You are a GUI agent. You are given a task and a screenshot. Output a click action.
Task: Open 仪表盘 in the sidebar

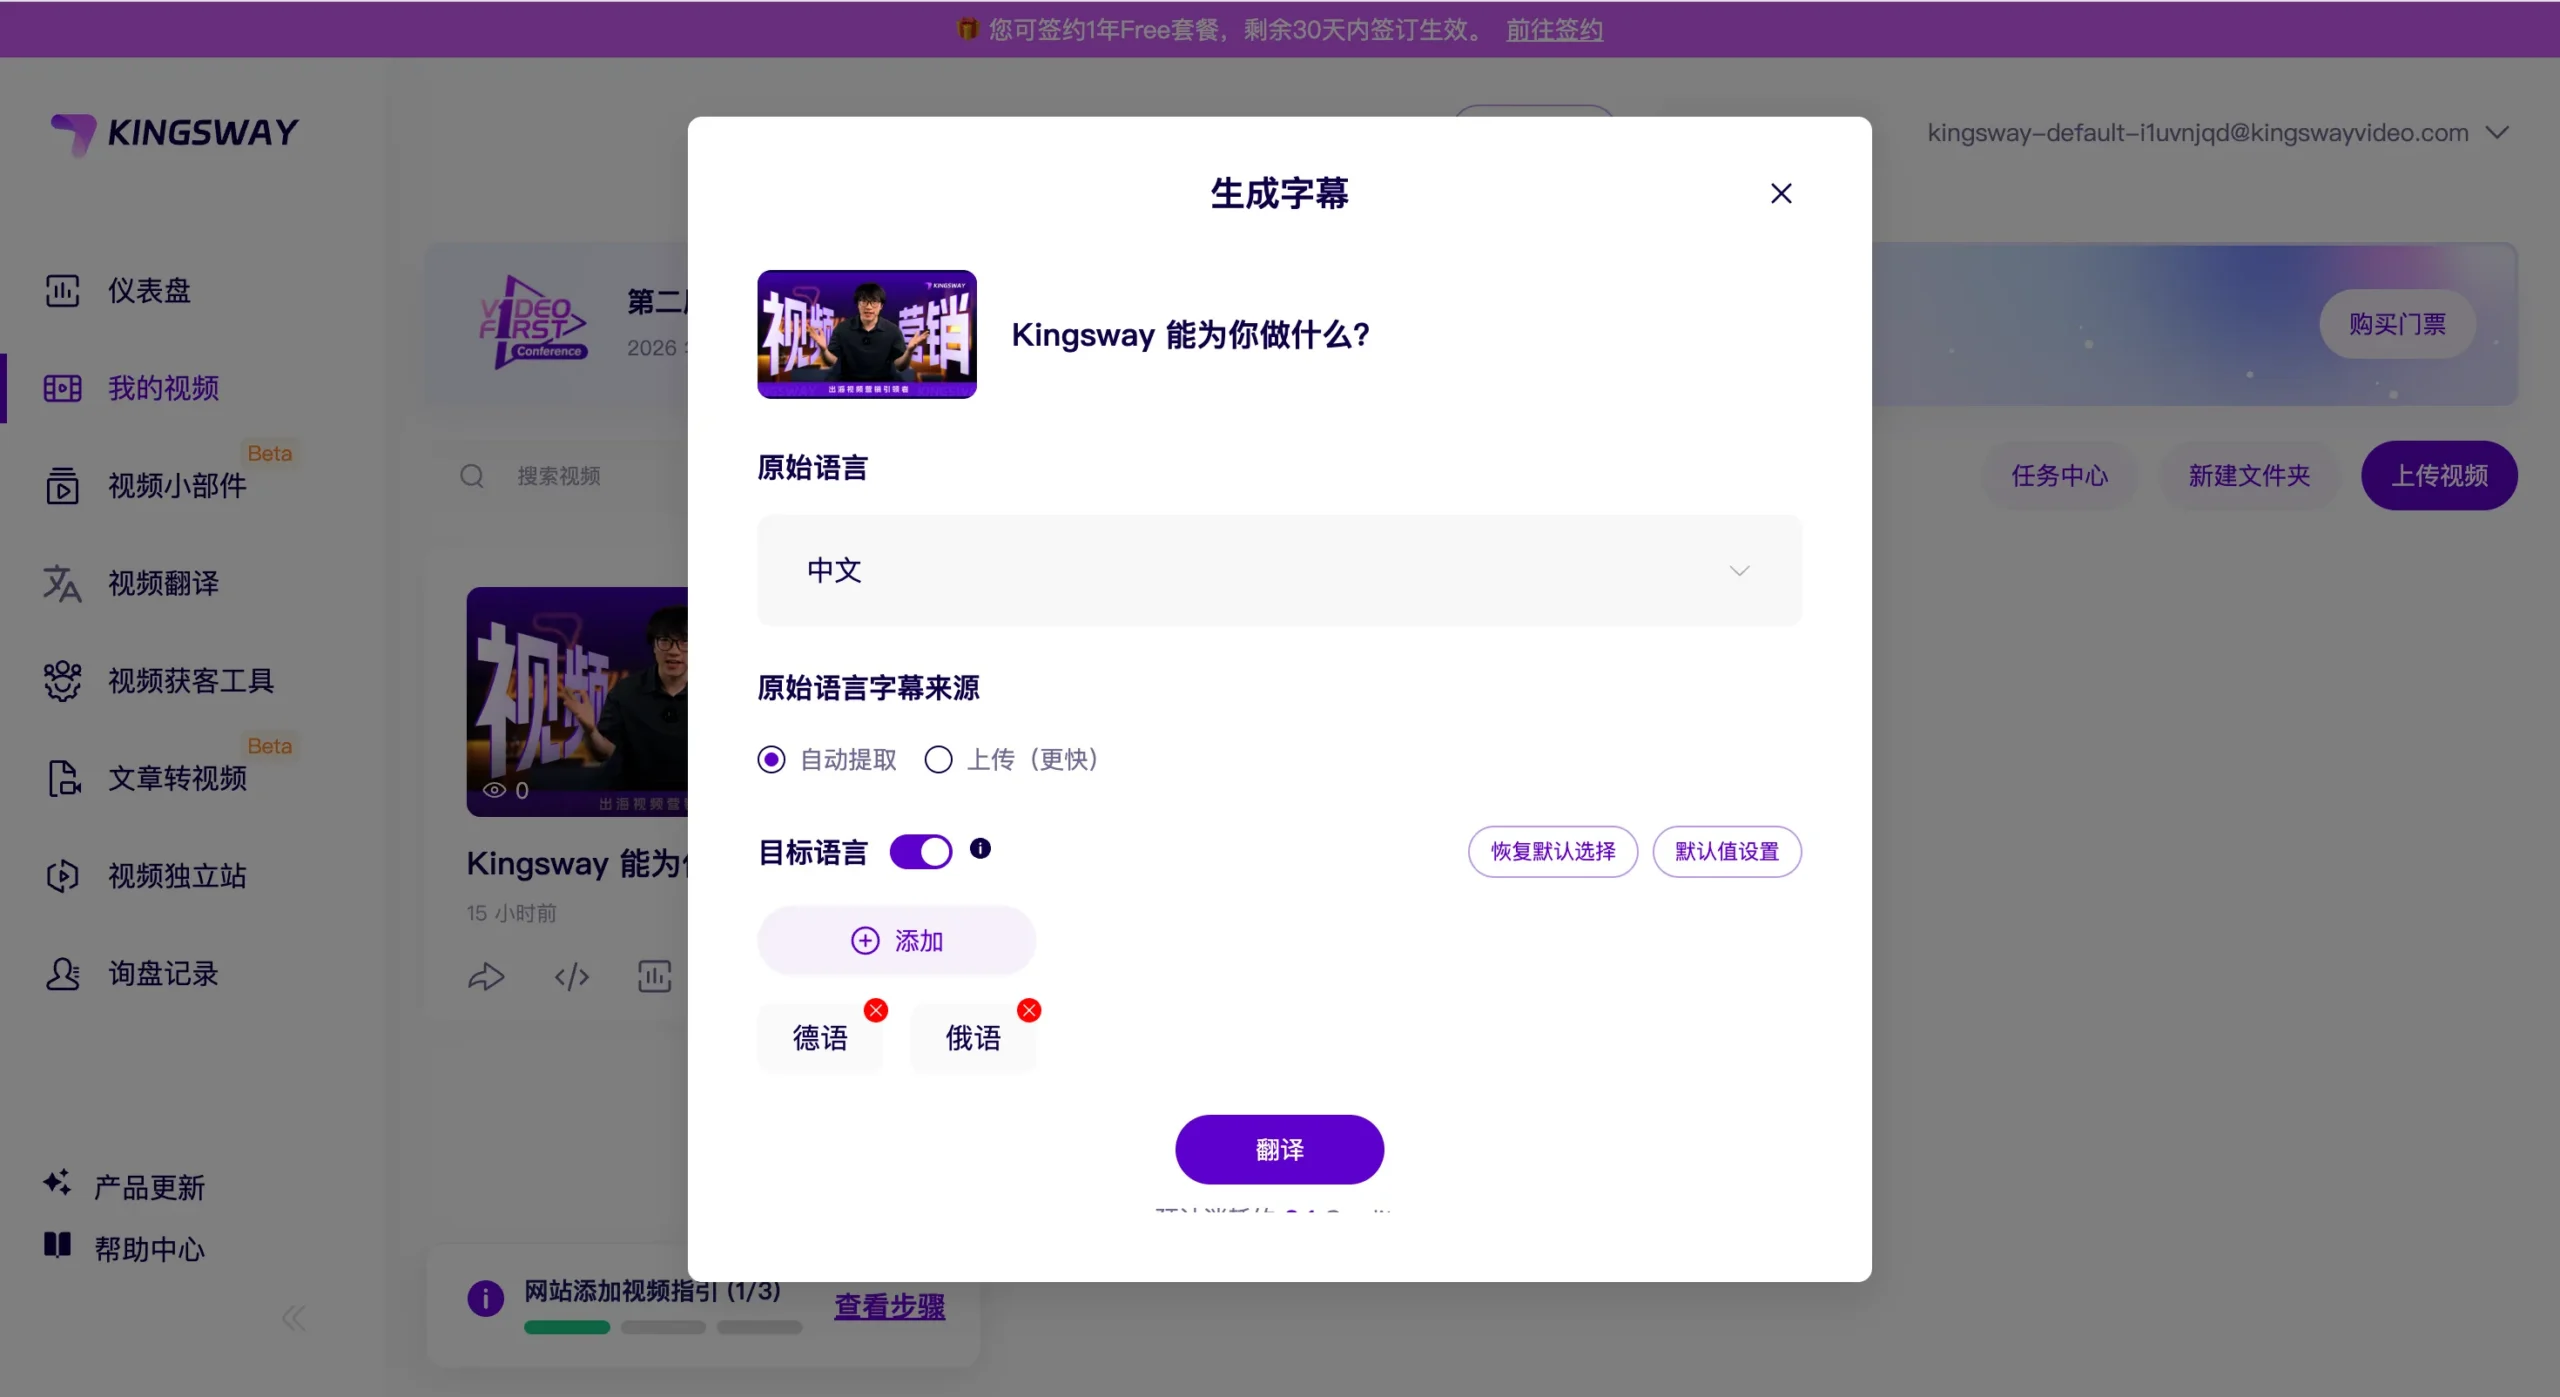click(148, 290)
